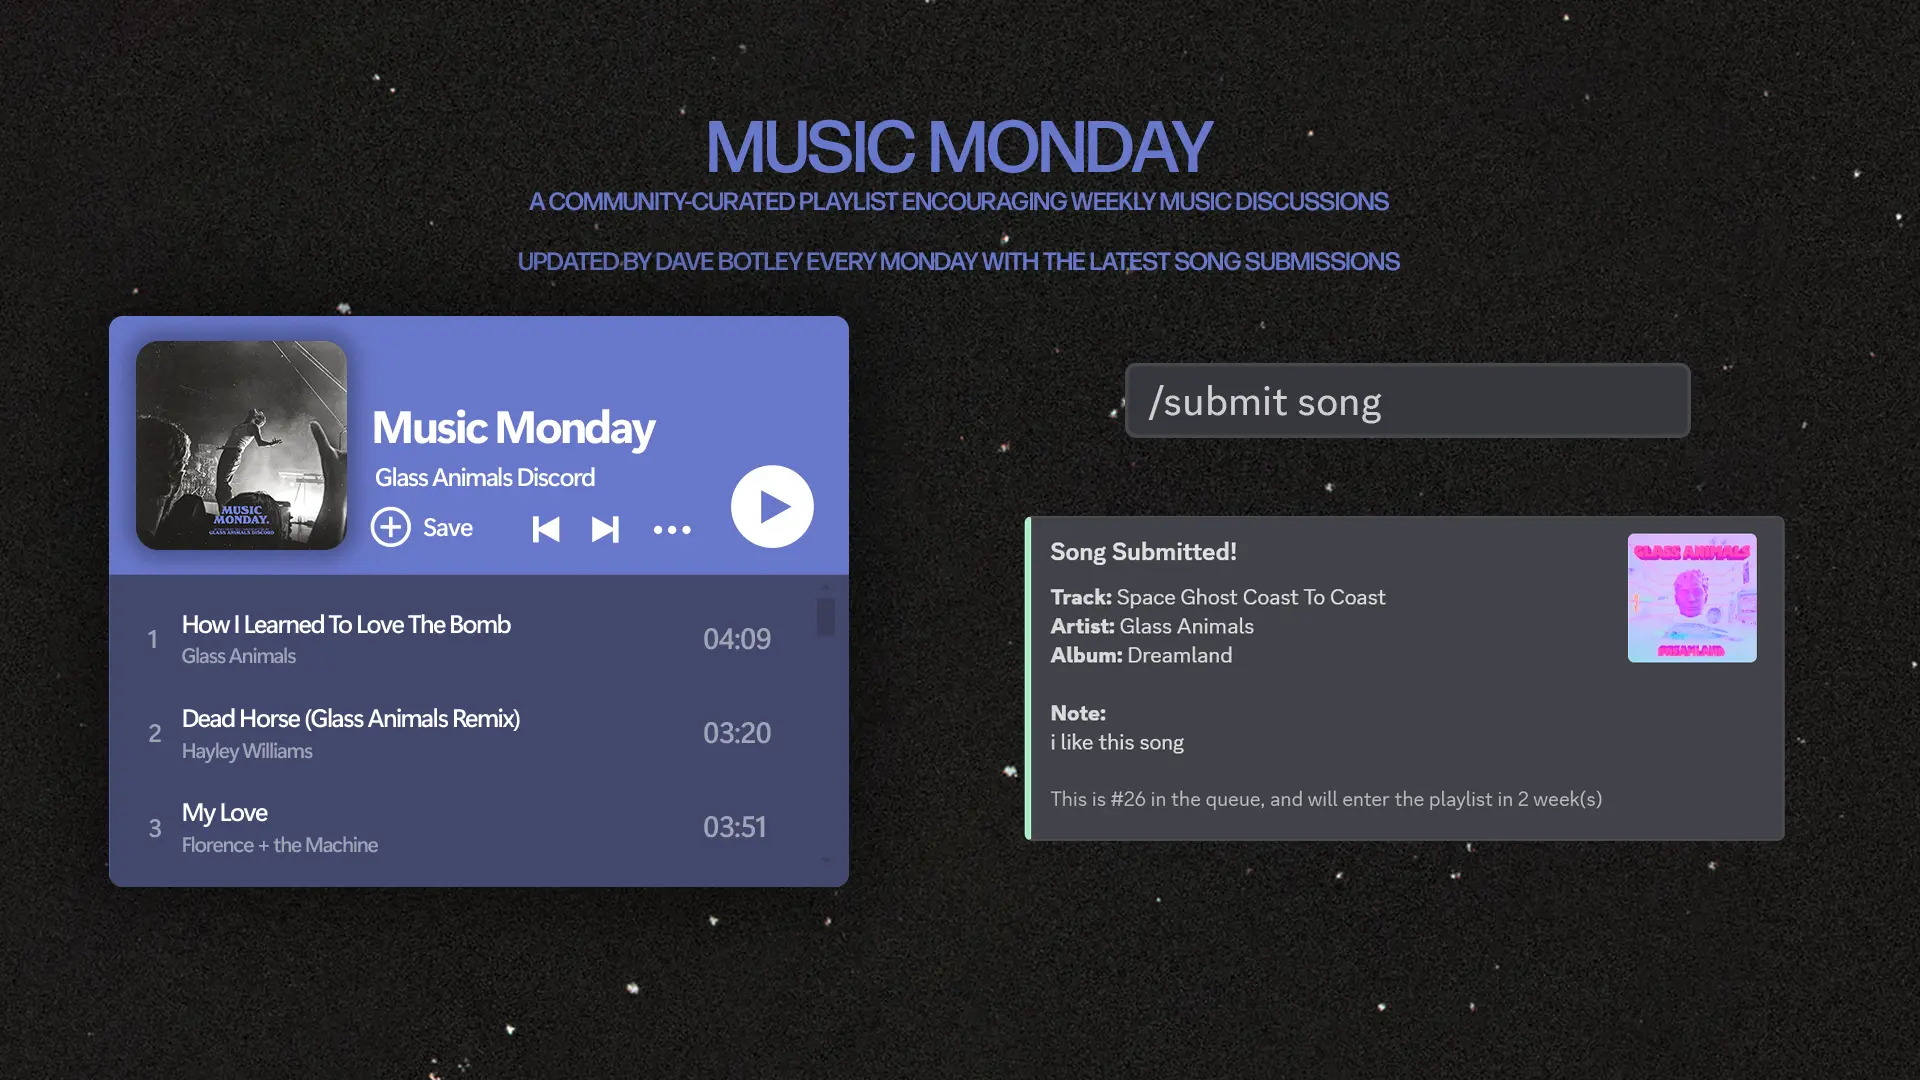Image resolution: width=1920 pixels, height=1080 pixels.
Task: Select the track My Love
Action: [225, 813]
